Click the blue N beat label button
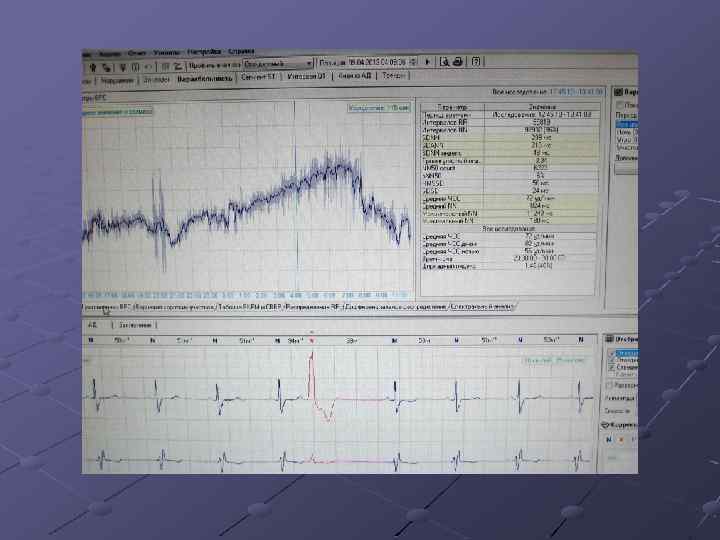This screenshot has height=540, width=720. (609, 440)
